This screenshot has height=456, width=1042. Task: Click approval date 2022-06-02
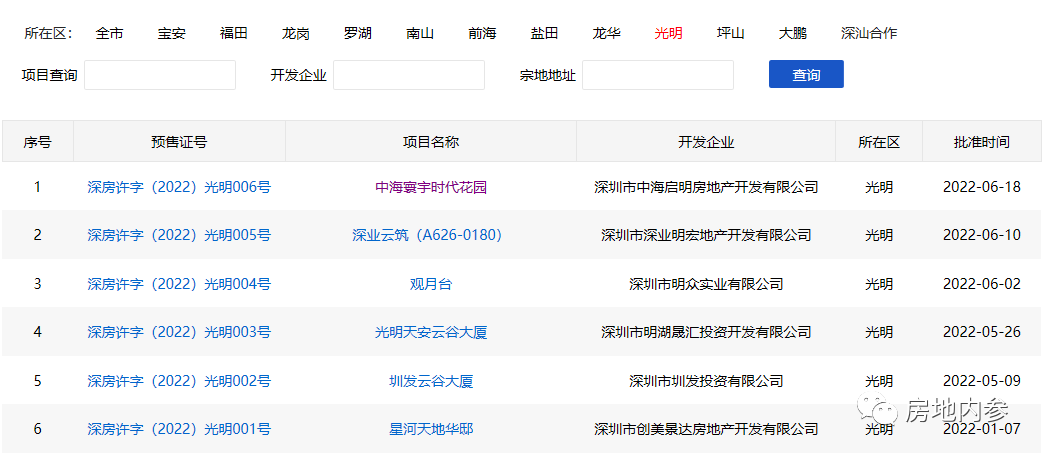pyautogui.click(x=982, y=284)
